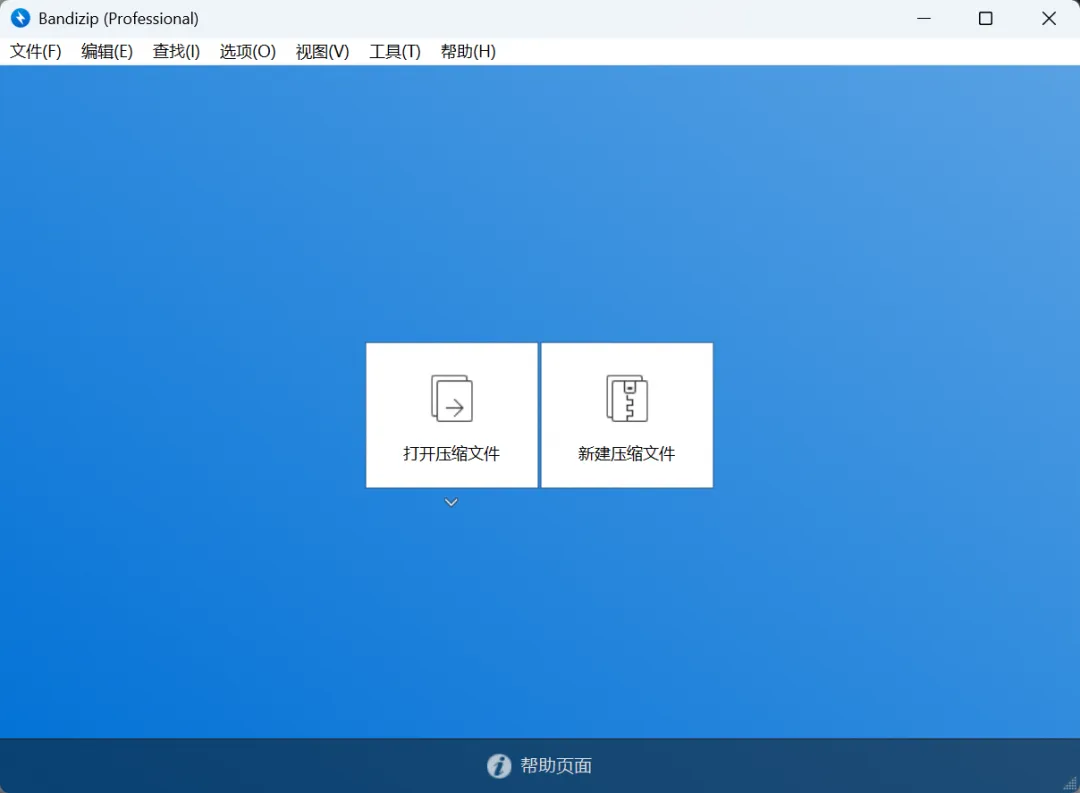Click the Bandizip logo in title bar
The image size is (1080, 793).
21,18
